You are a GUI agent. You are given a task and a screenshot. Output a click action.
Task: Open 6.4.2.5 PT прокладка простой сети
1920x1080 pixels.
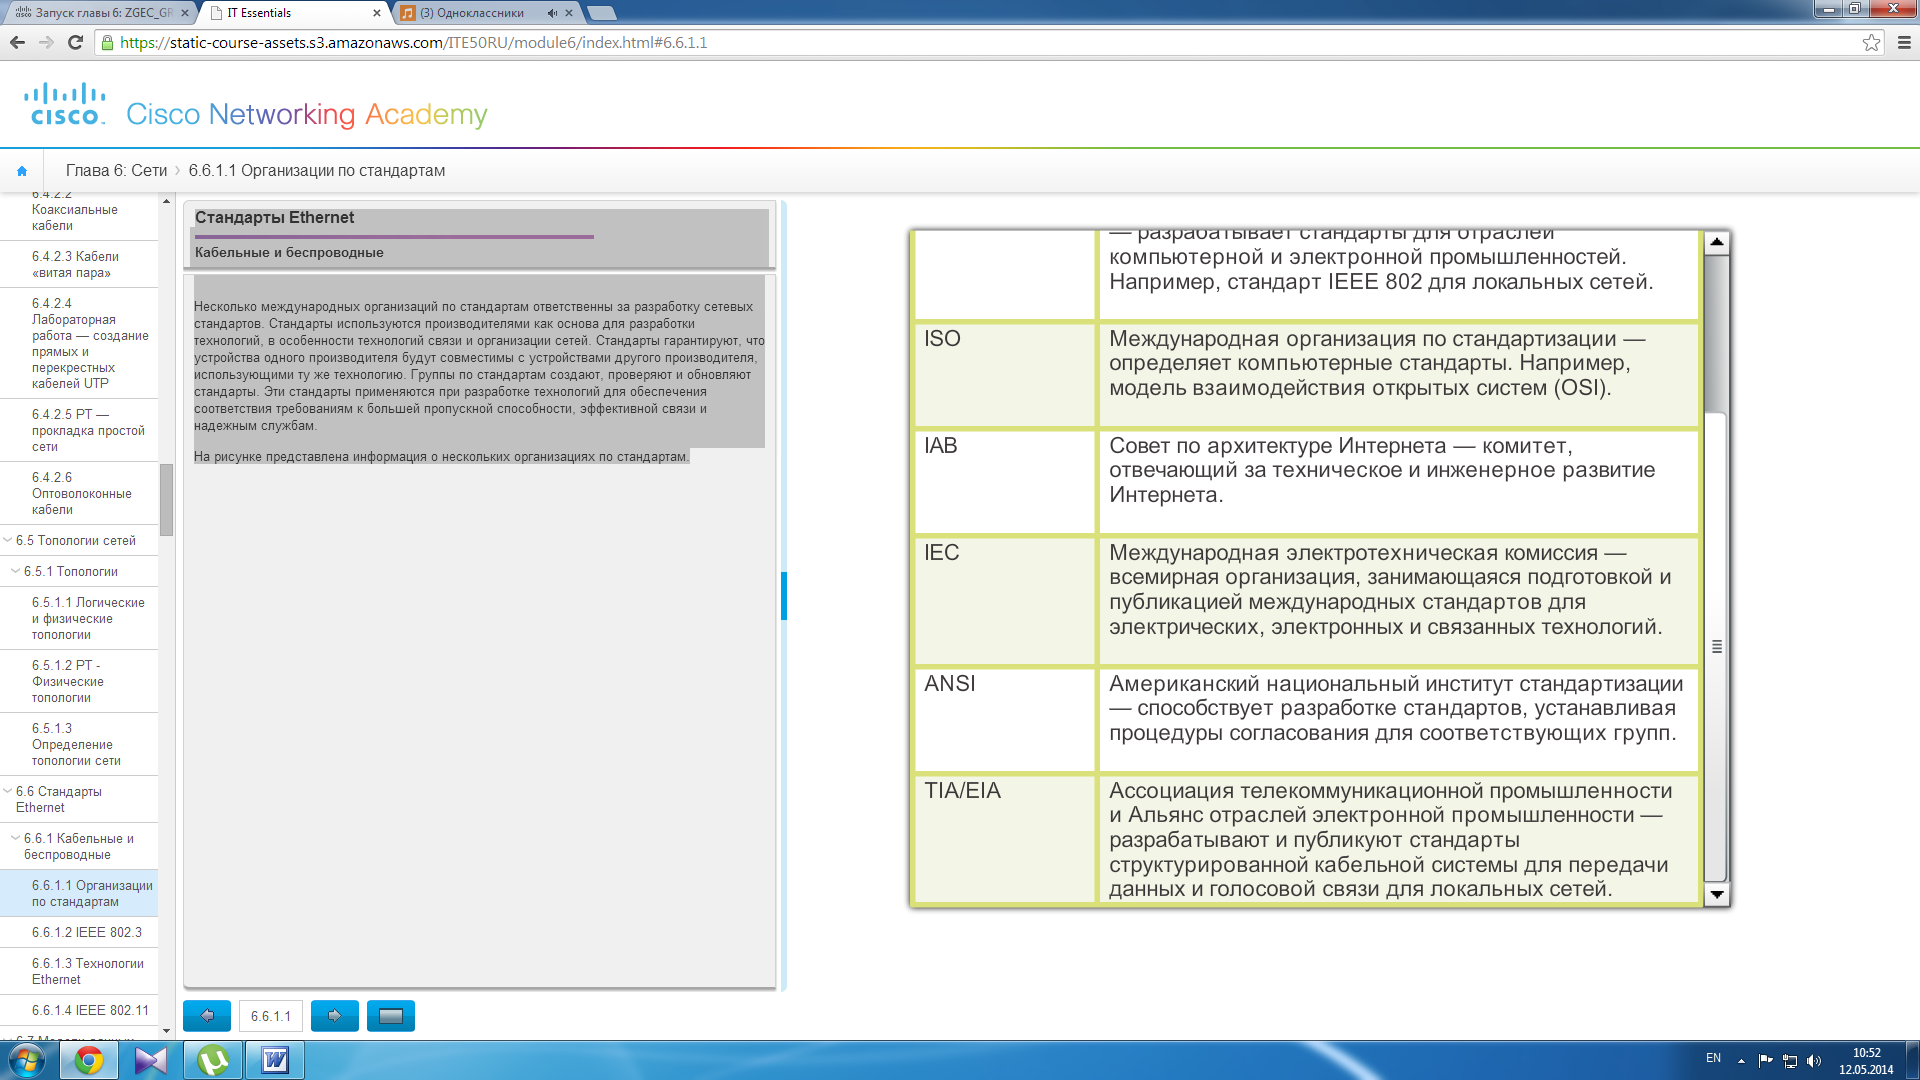tap(79, 430)
